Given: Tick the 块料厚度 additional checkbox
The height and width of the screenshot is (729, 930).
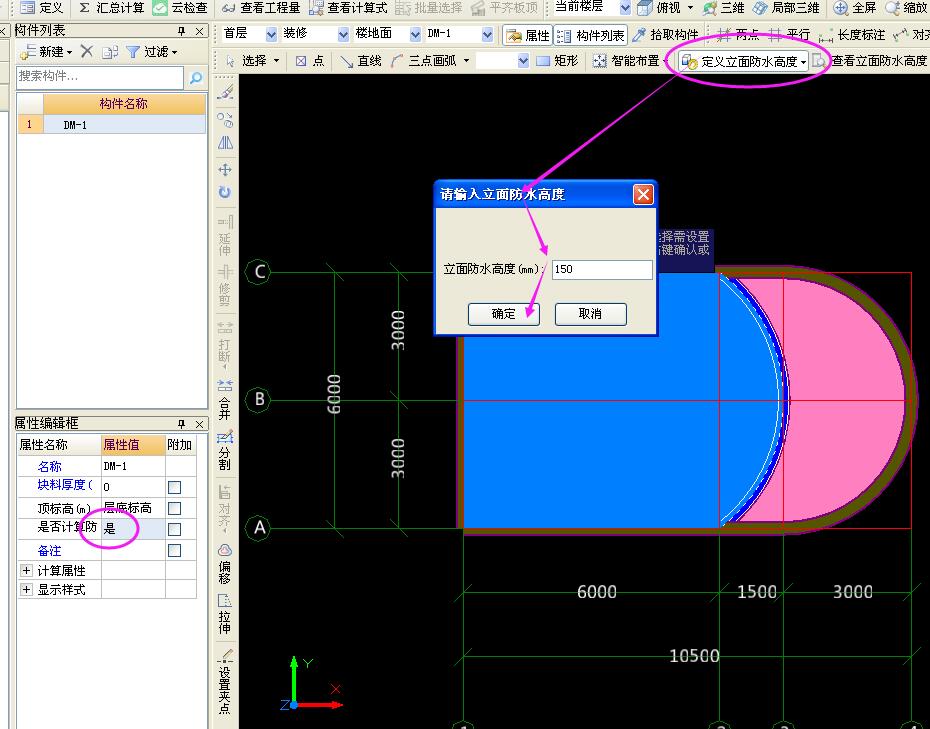Looking at the screenshot, I should pyautogui.click(x=175, y=486).
